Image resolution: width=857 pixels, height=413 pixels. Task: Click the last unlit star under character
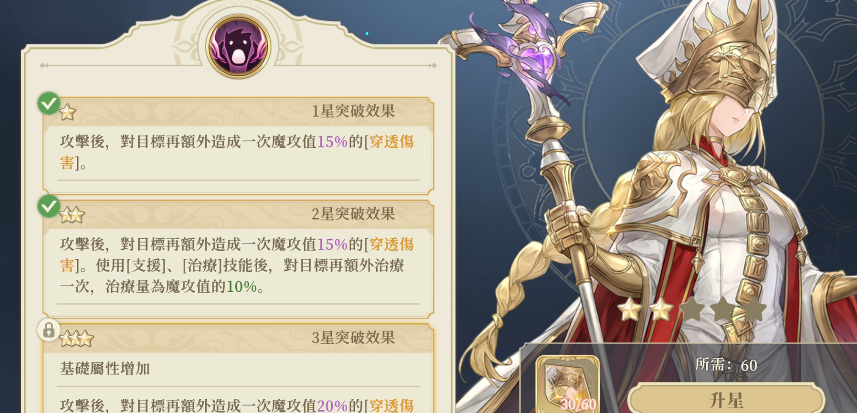pyautogui.click(x=754, y=309)
